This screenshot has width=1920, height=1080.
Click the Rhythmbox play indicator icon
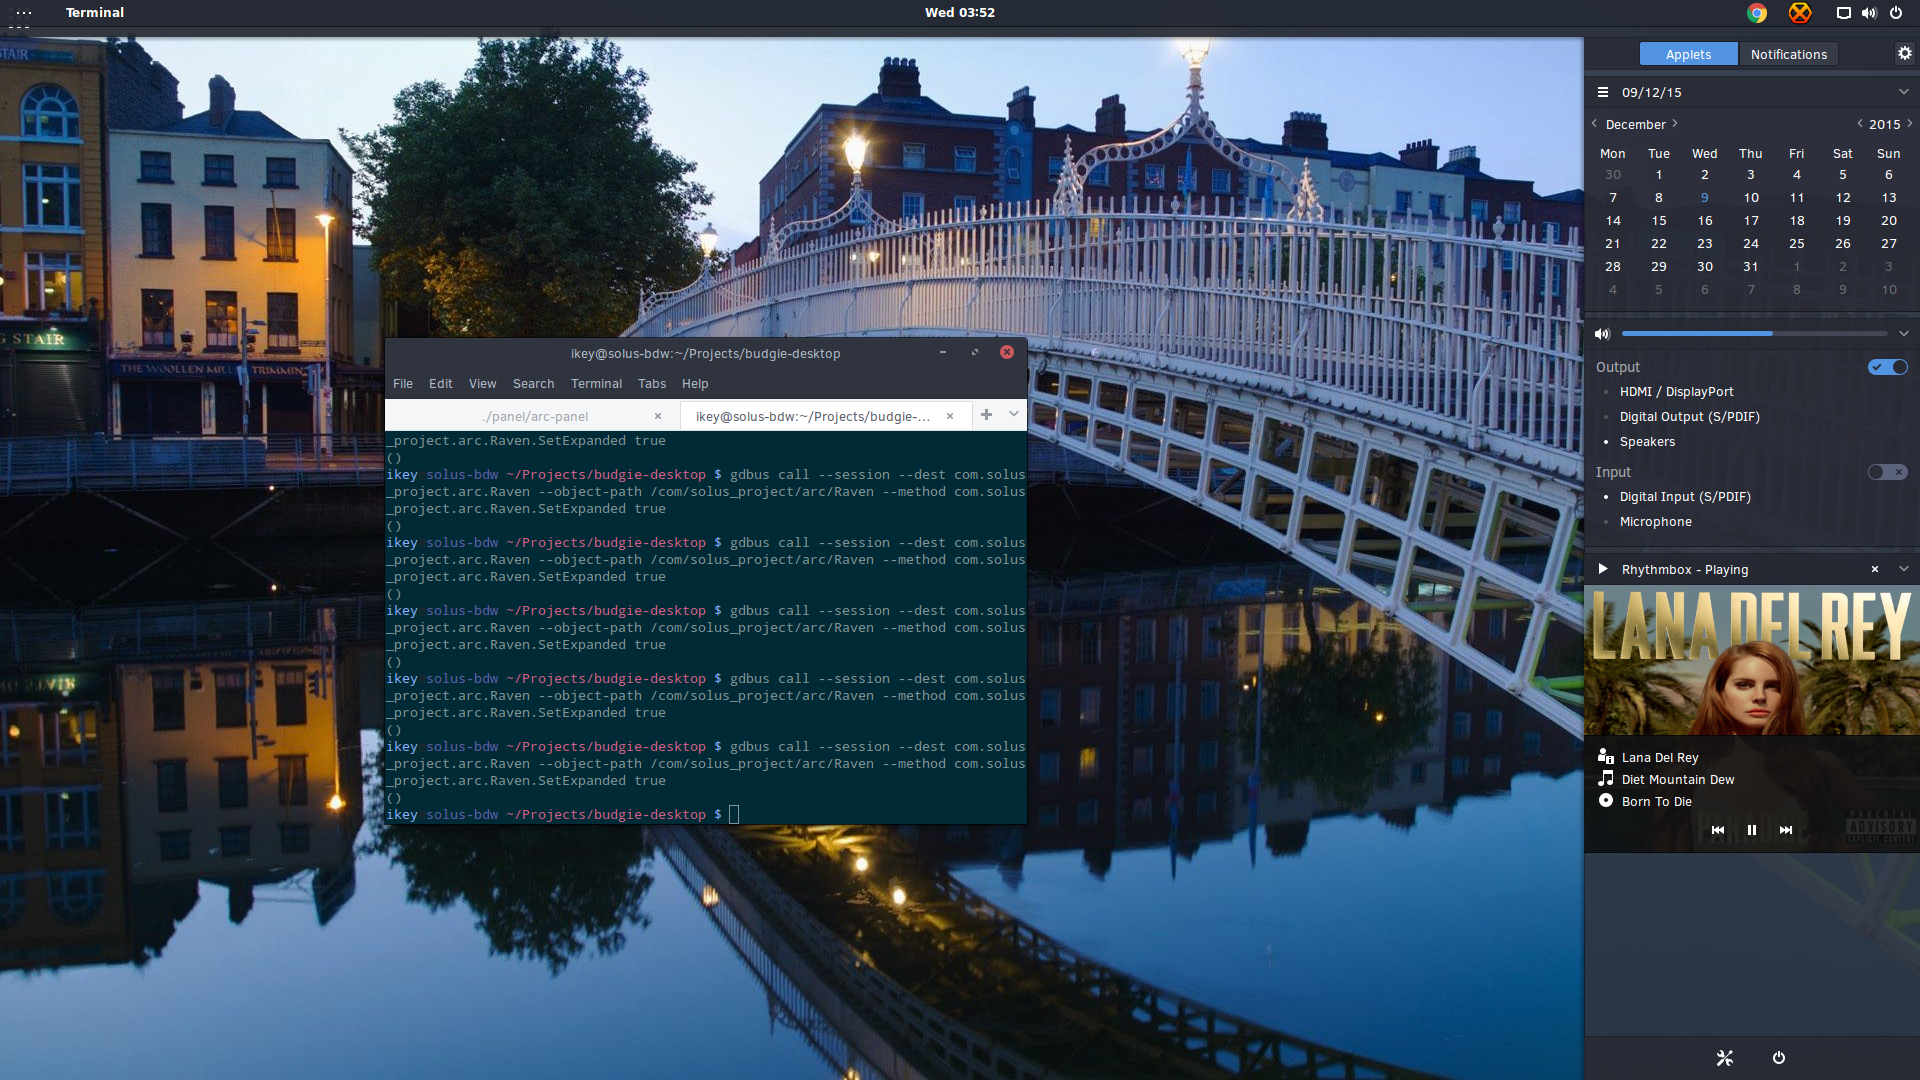[1603, 569]
